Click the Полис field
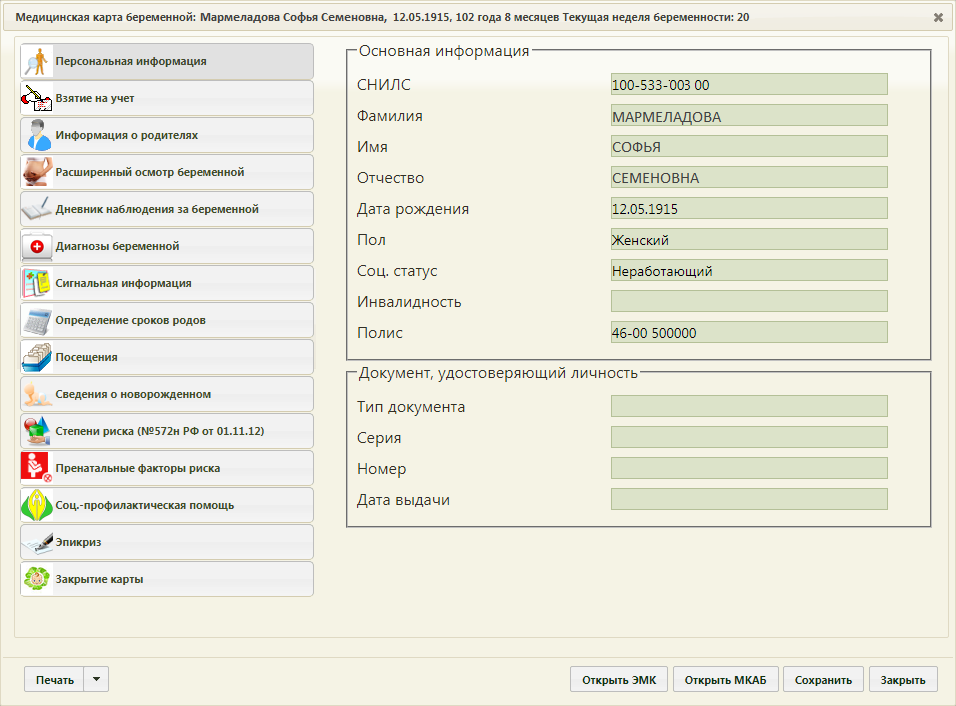956x706 pixels. [x=749, y=333]
